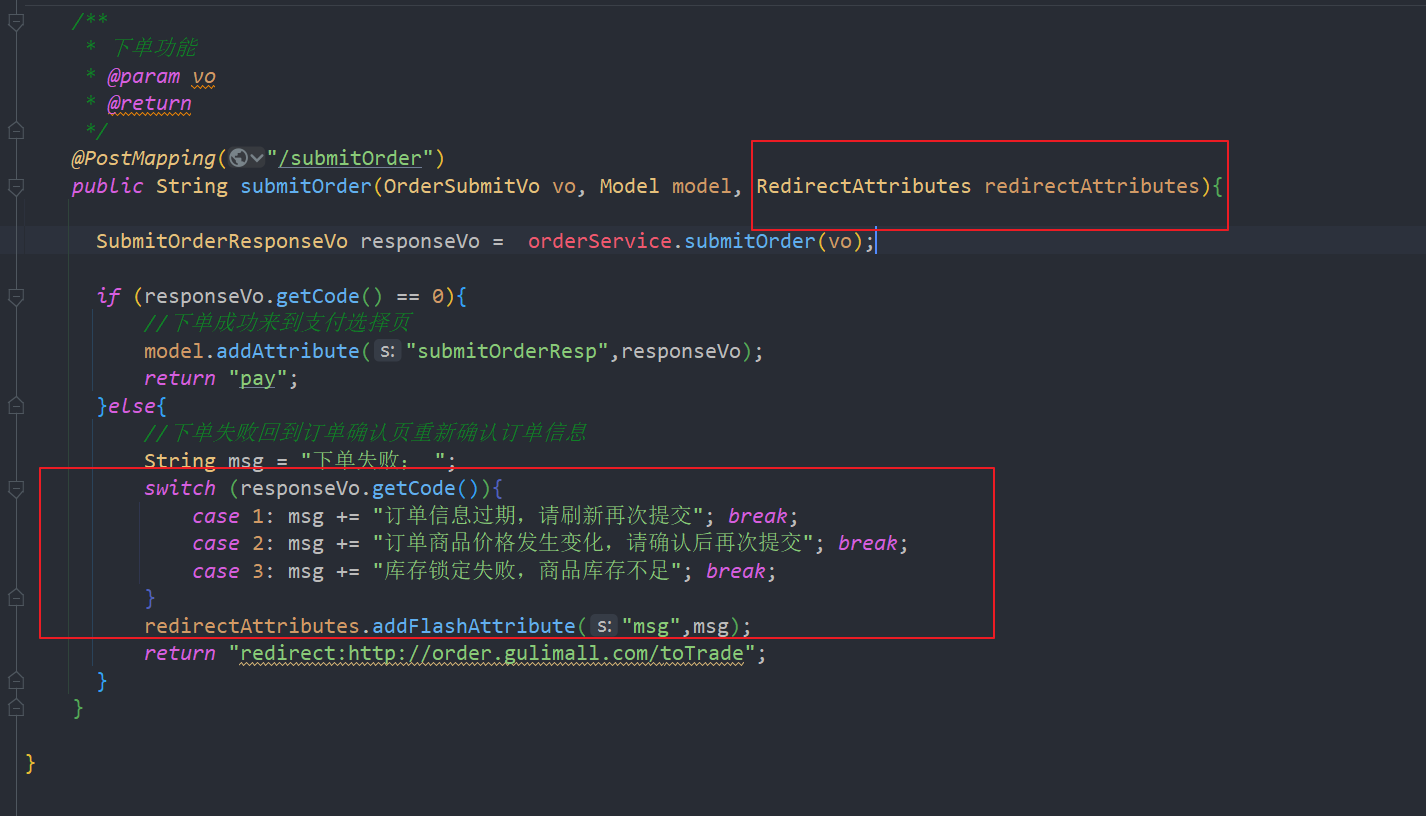
Task: Click the fold end marker at method closing brace
Action: (x=16, y=708)
